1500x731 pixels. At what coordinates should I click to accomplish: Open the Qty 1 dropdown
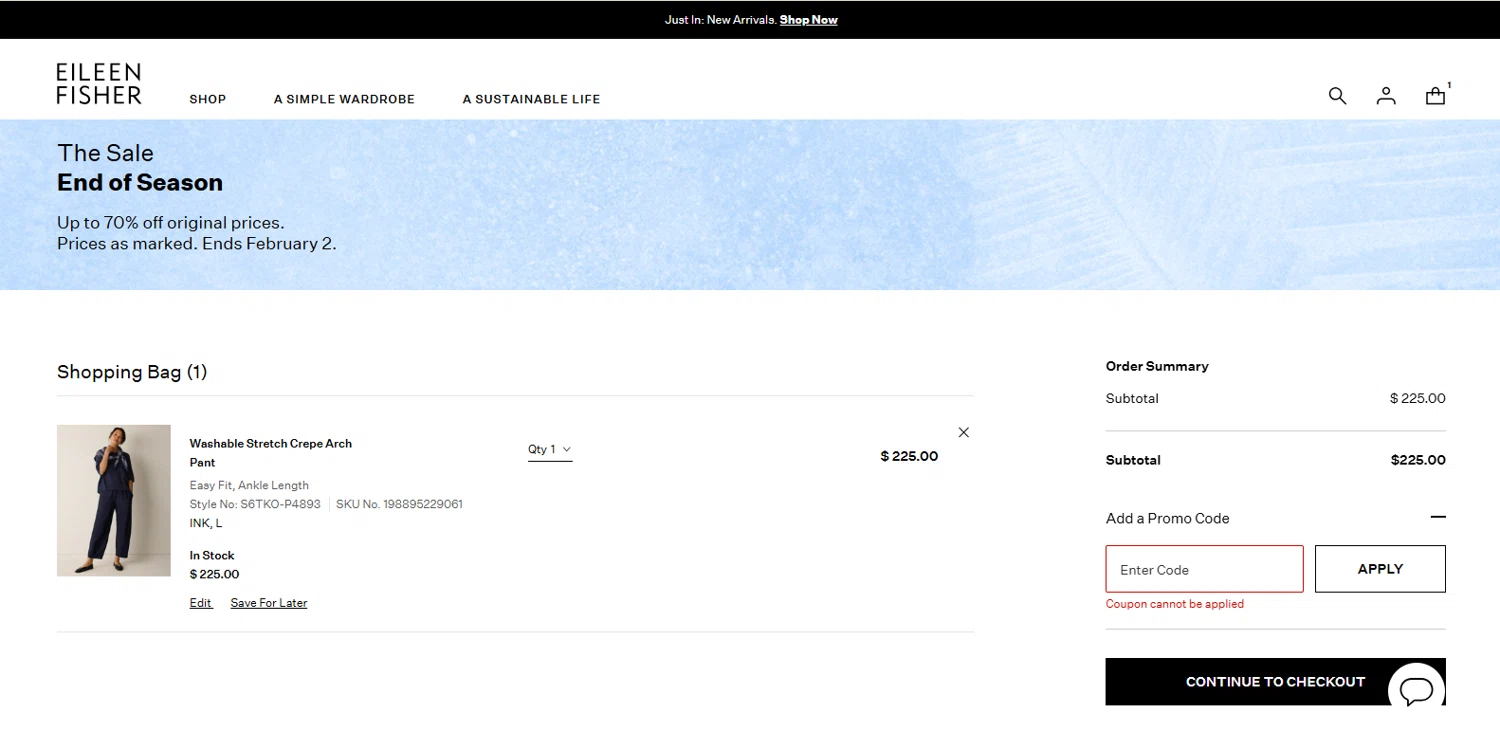coord(550,450)
